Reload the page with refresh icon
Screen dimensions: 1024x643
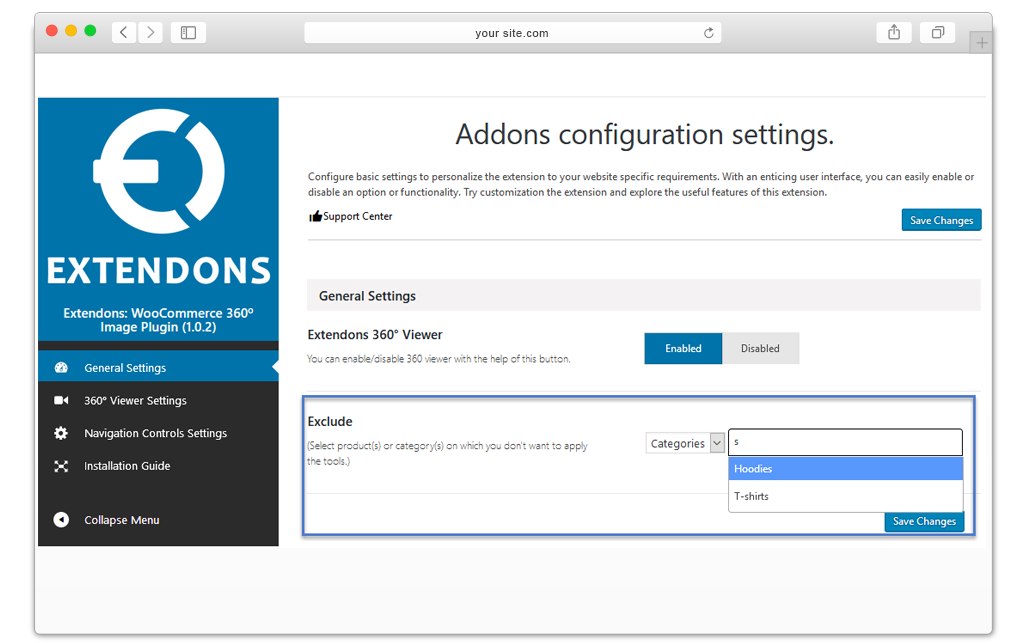(709, 33)
